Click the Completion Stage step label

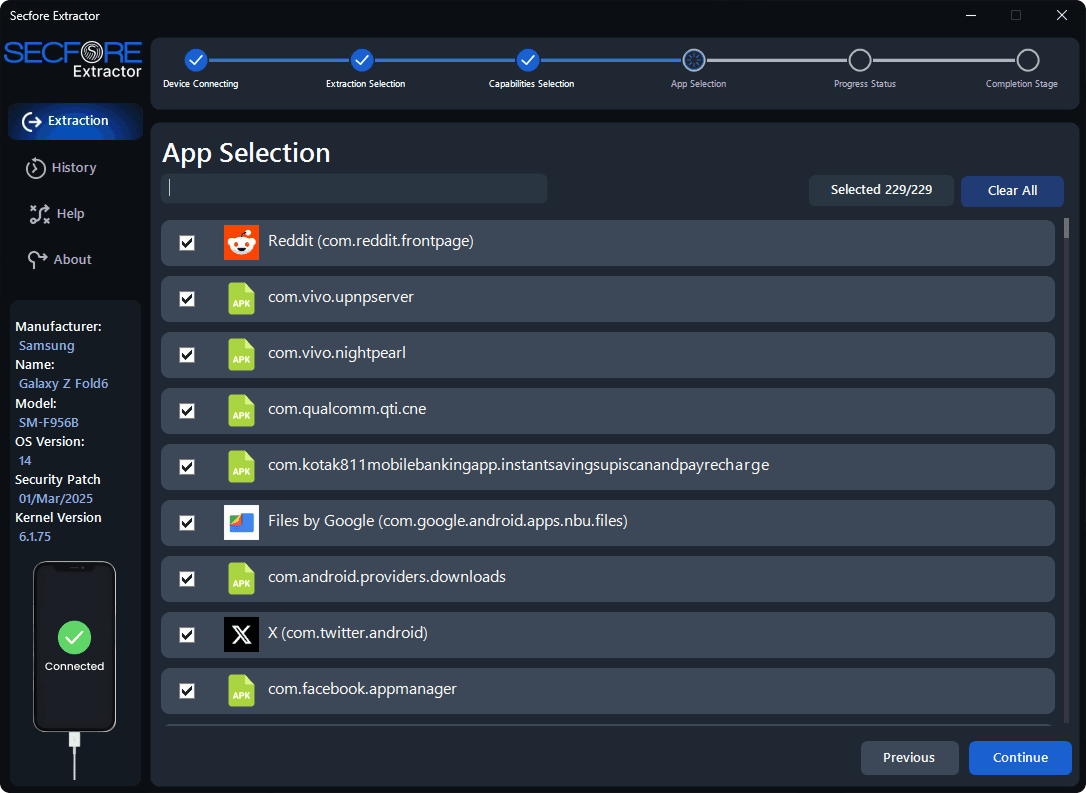[x=1022, y=84]
